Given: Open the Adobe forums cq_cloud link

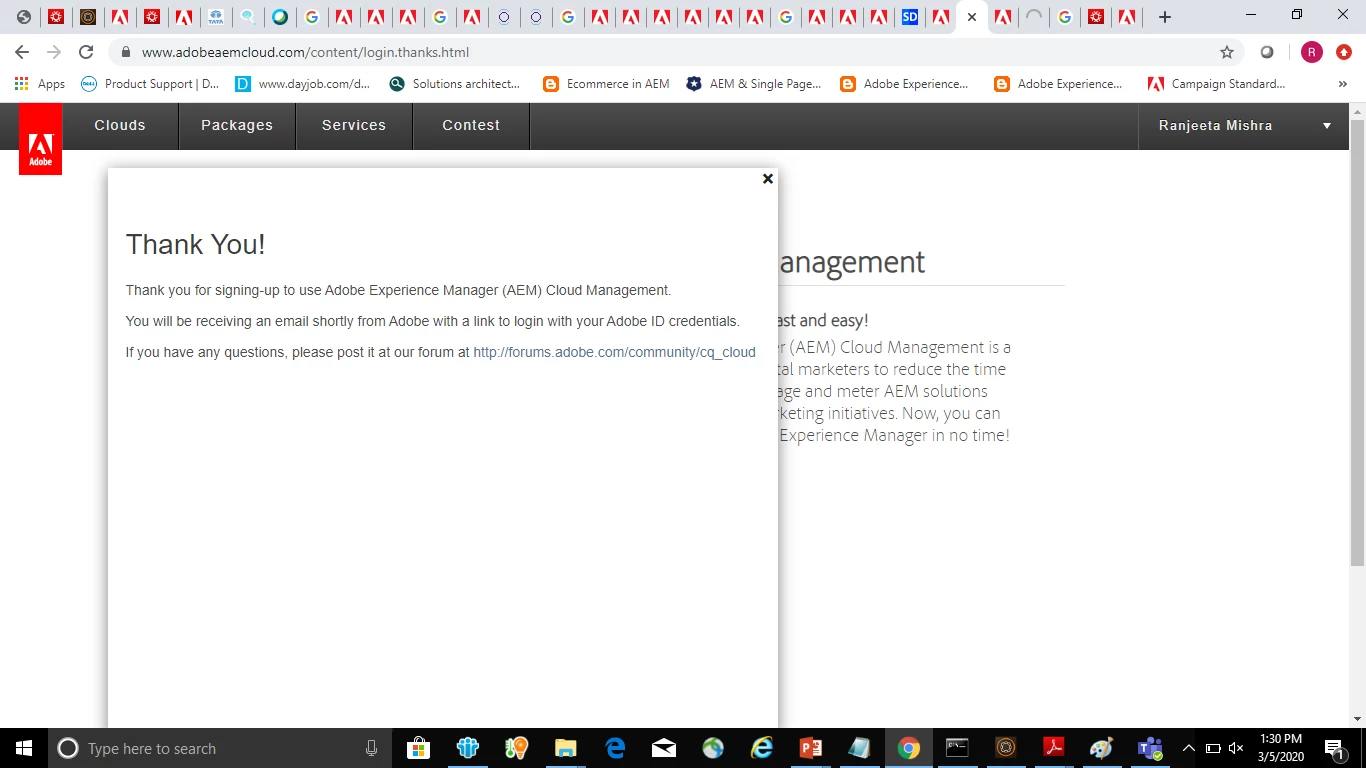Looking at the screenshot, I should coord(614,352).
